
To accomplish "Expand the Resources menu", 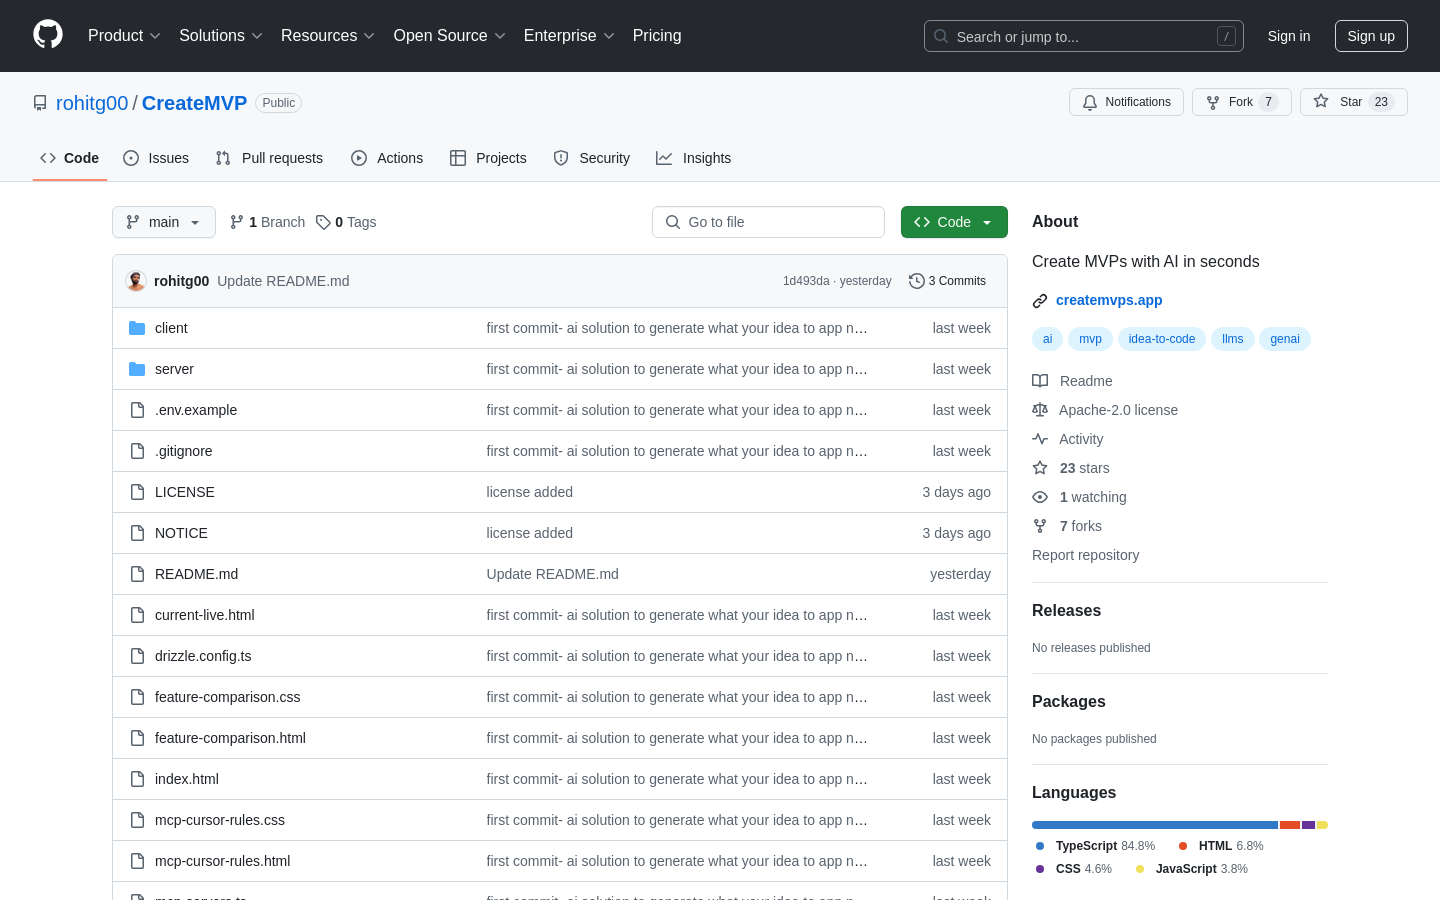I will (x=328, y=36).
